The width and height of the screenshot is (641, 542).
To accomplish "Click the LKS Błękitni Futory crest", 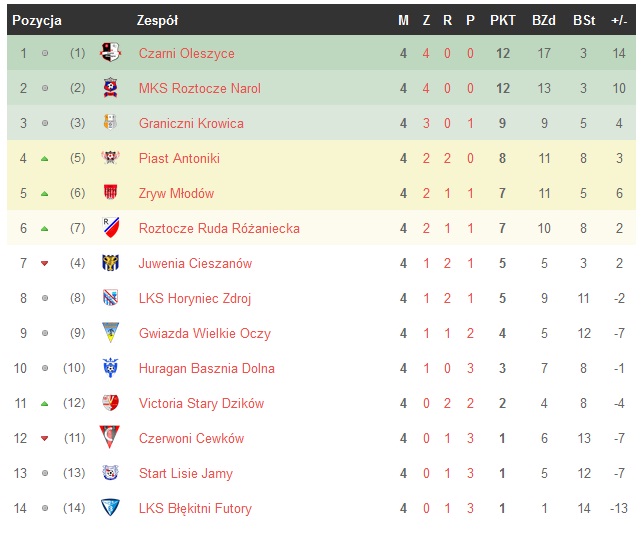I will (x=110, y=508).
